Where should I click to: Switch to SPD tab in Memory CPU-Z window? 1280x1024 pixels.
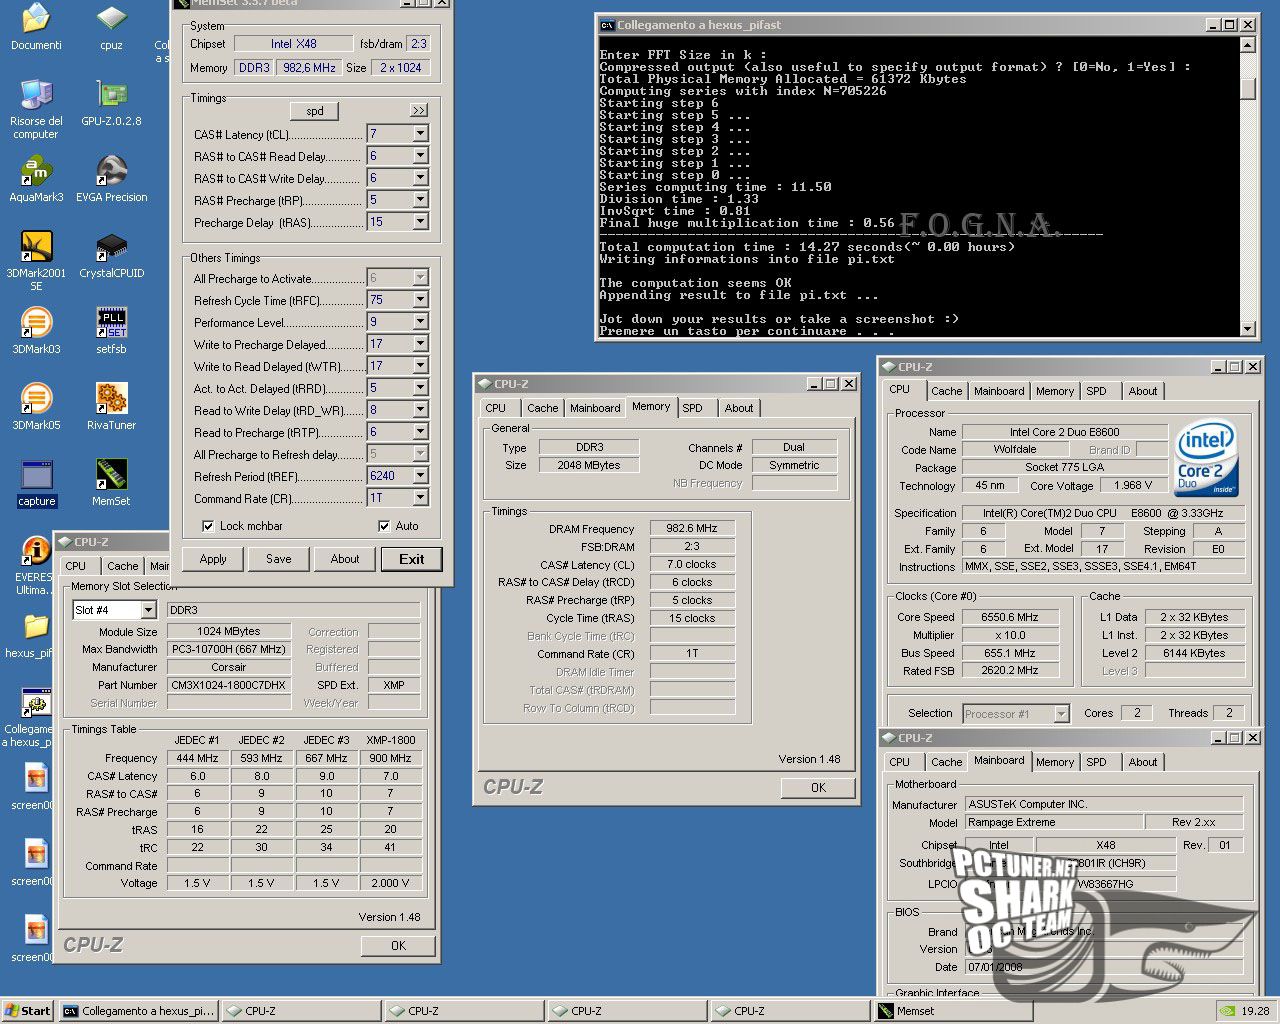pyautogui.click(x=693, y=408)
